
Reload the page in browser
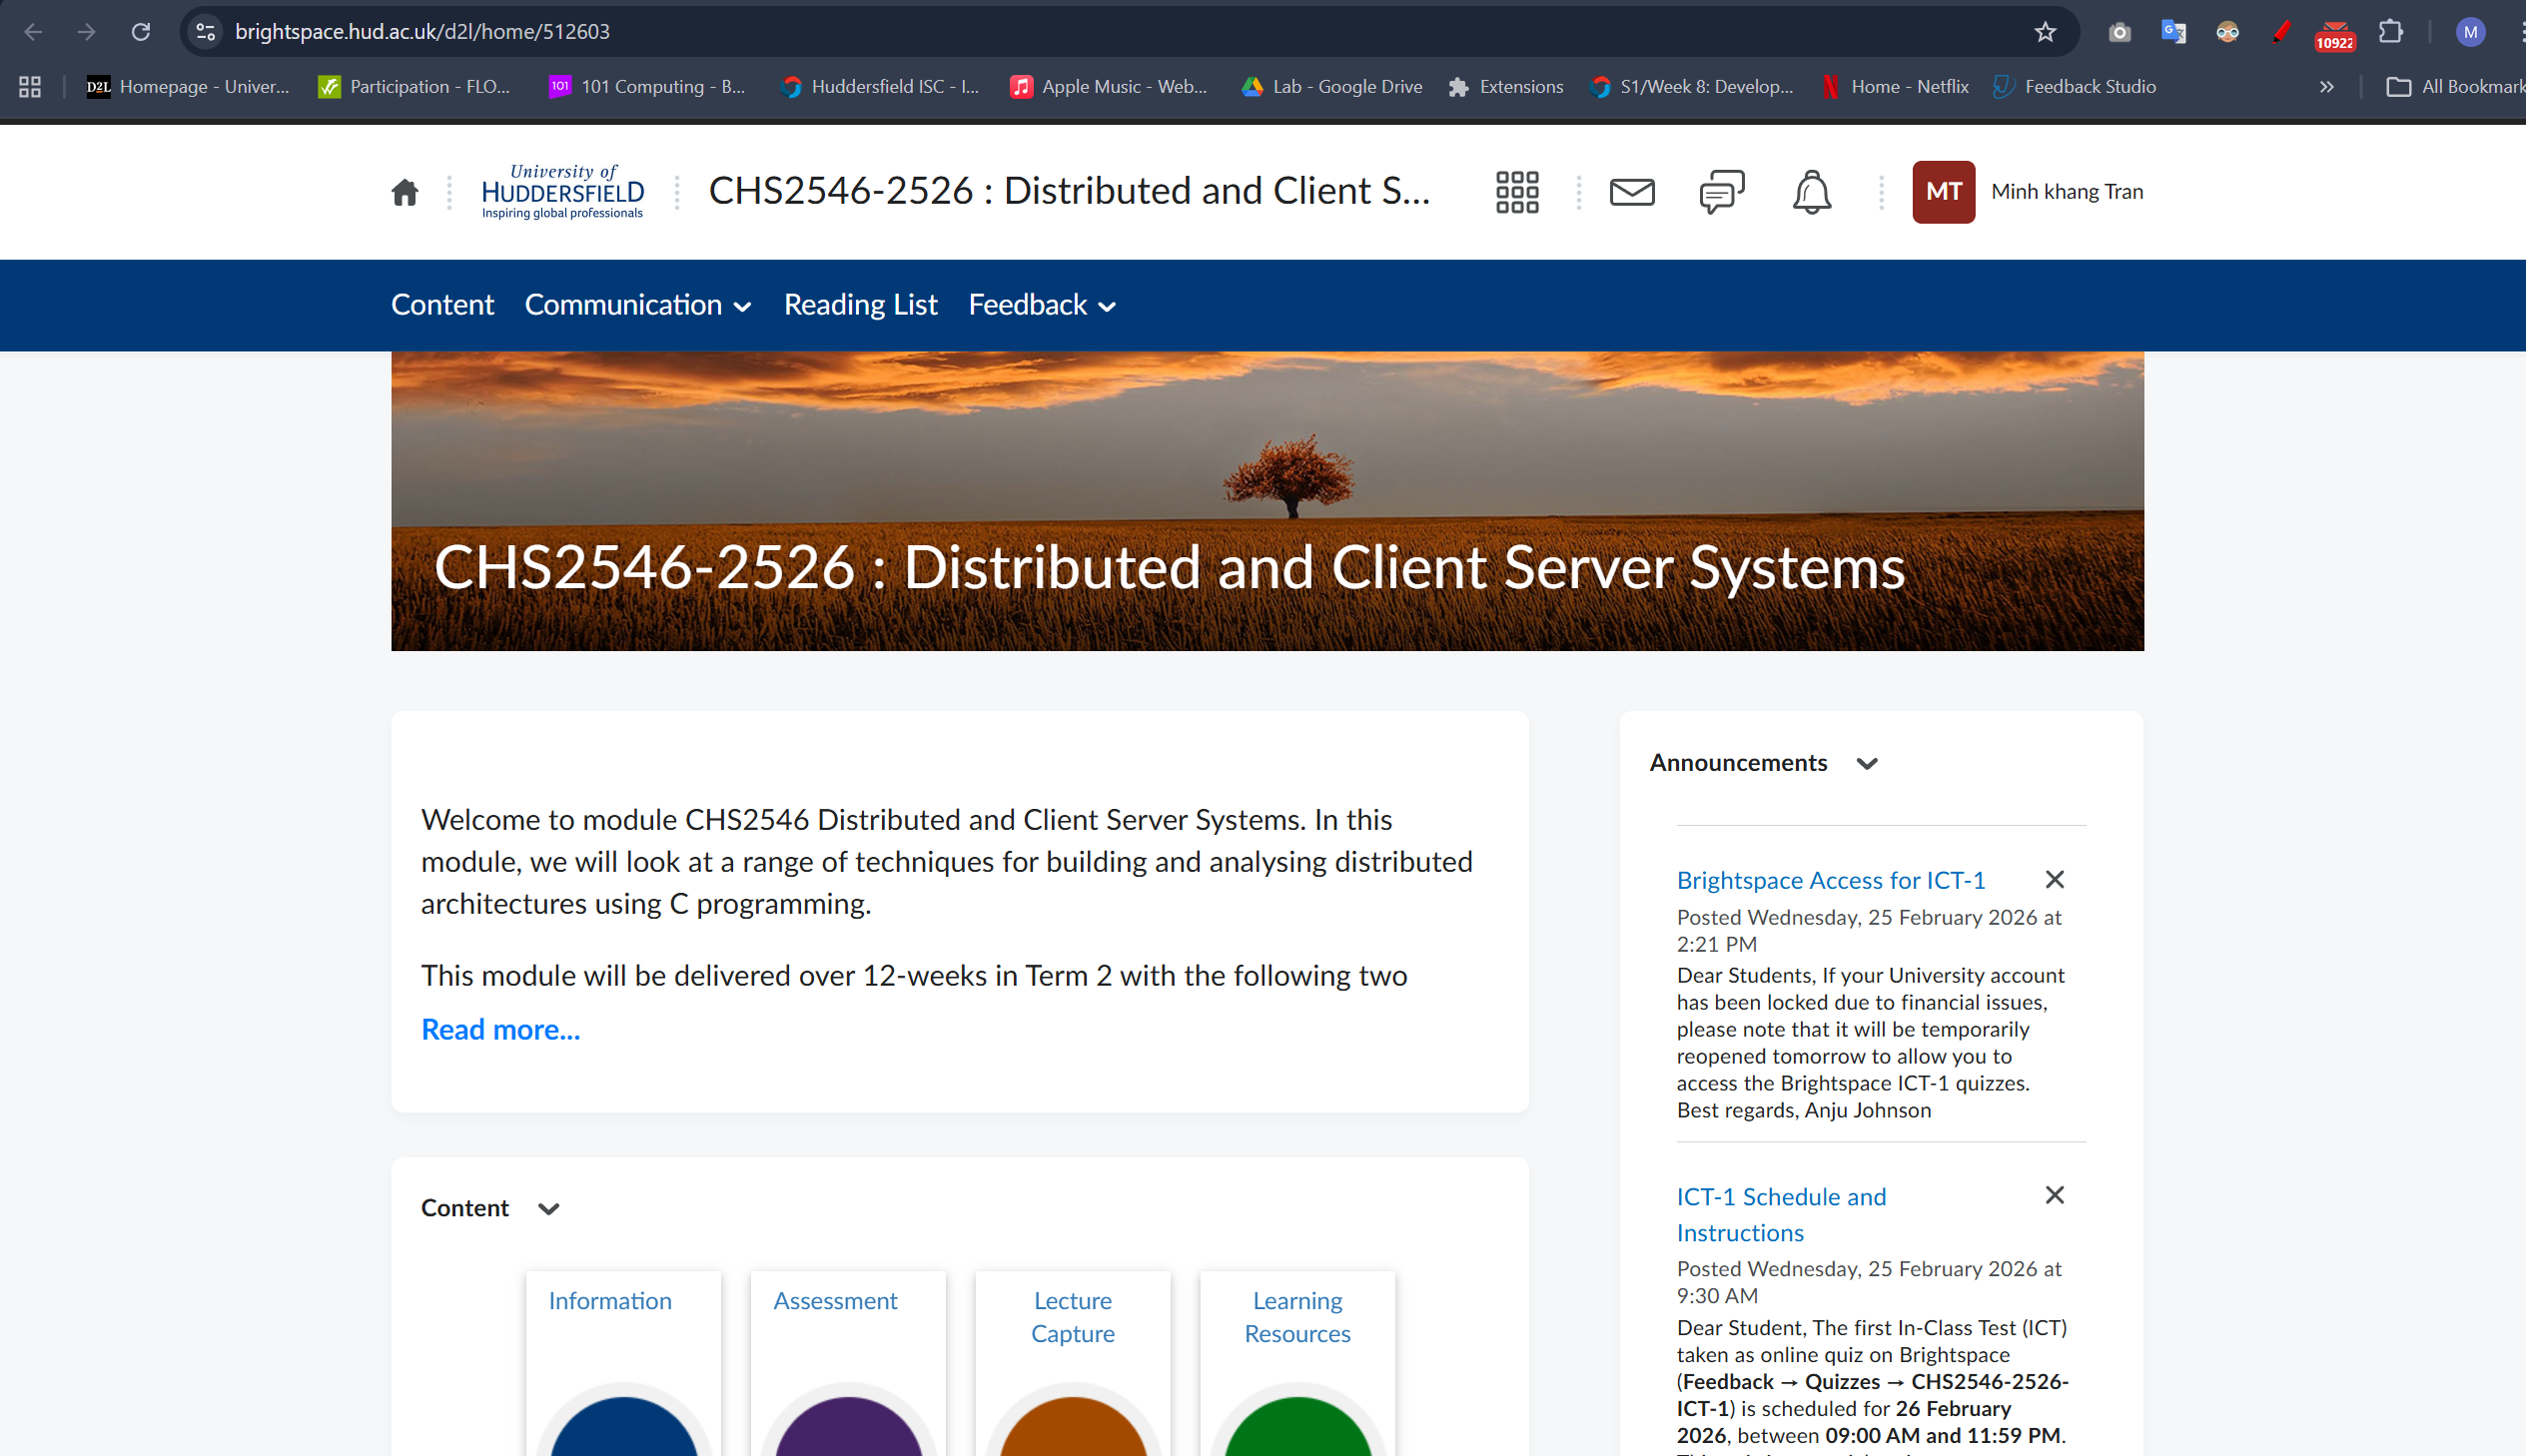coord(141,32)
